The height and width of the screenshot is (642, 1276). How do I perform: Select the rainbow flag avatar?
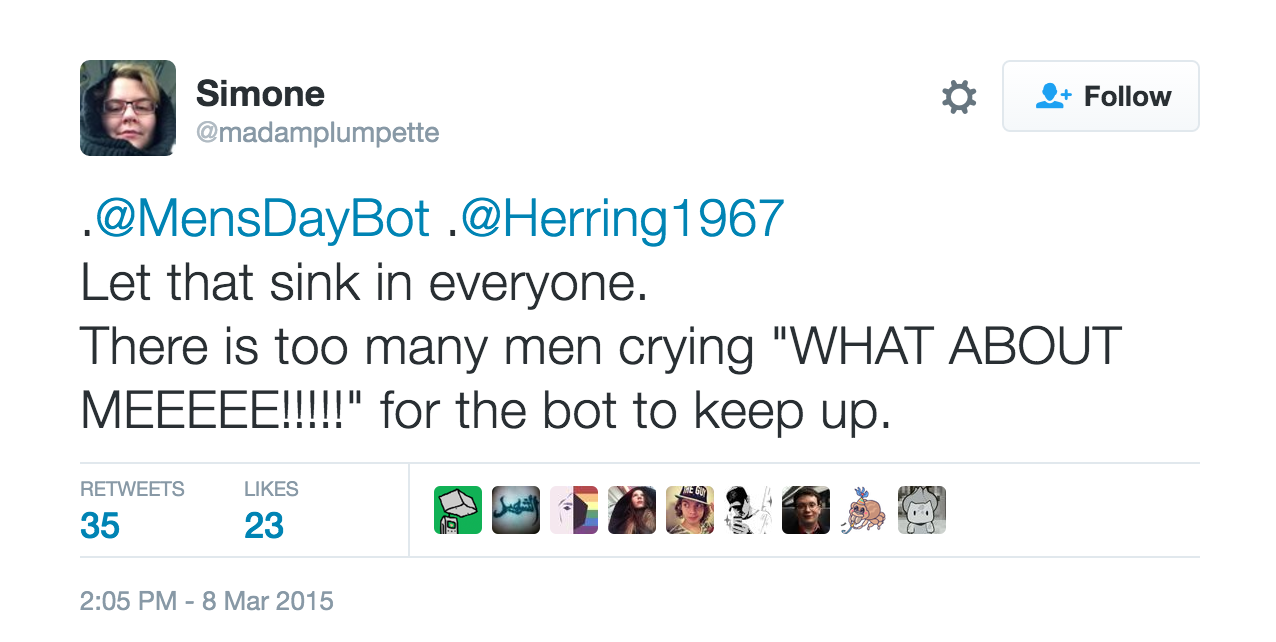click(x=574, y=510)
